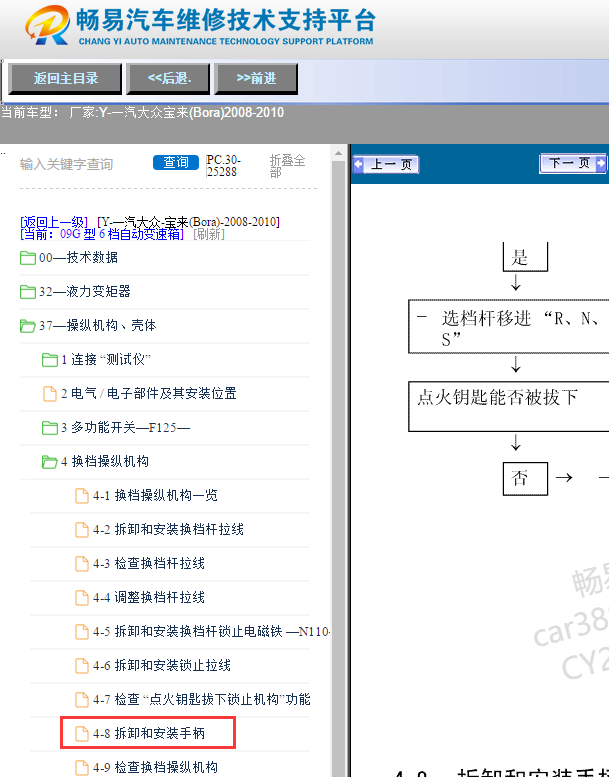Click the left arrow icon on 上一页
This screenshot has width=609, height=777.
pyautogui.click(x=358, y=164)
